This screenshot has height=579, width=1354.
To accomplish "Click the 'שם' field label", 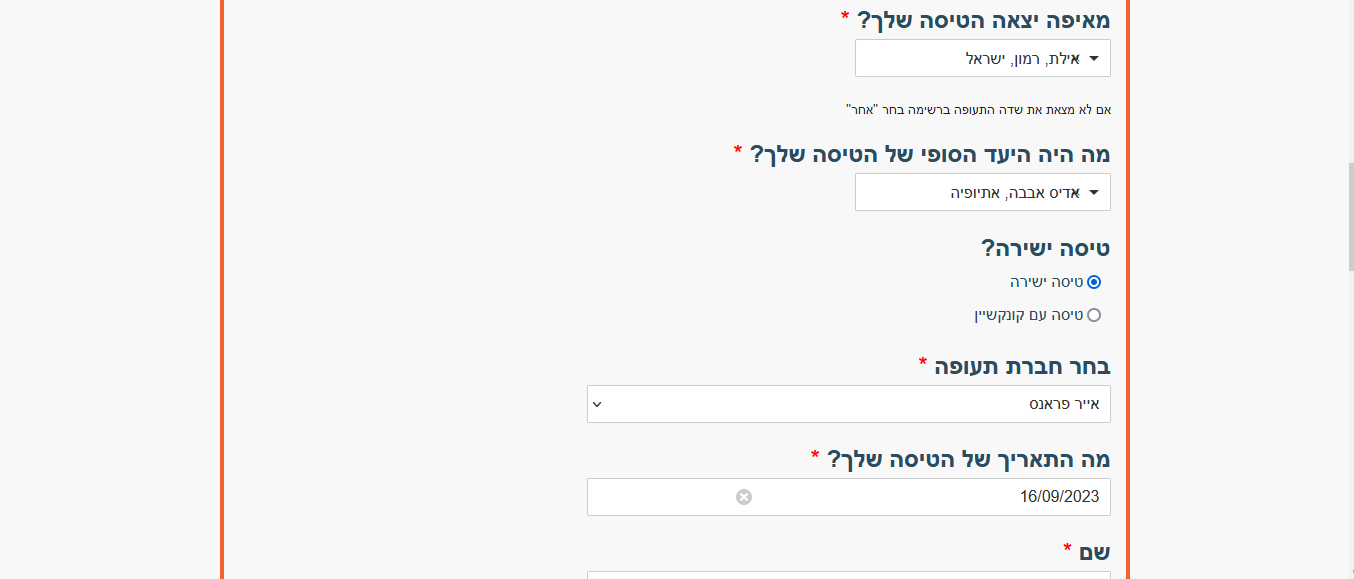I will (1087, 552).
